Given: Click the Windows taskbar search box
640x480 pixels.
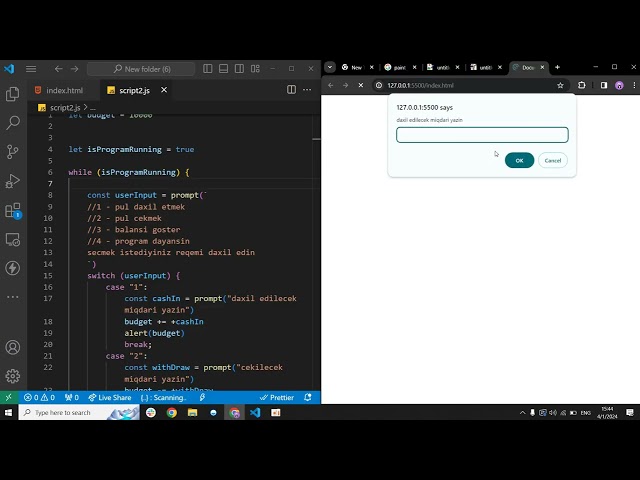Looking at the screenshot, I should pyautogui.click(x=78, y=413).
